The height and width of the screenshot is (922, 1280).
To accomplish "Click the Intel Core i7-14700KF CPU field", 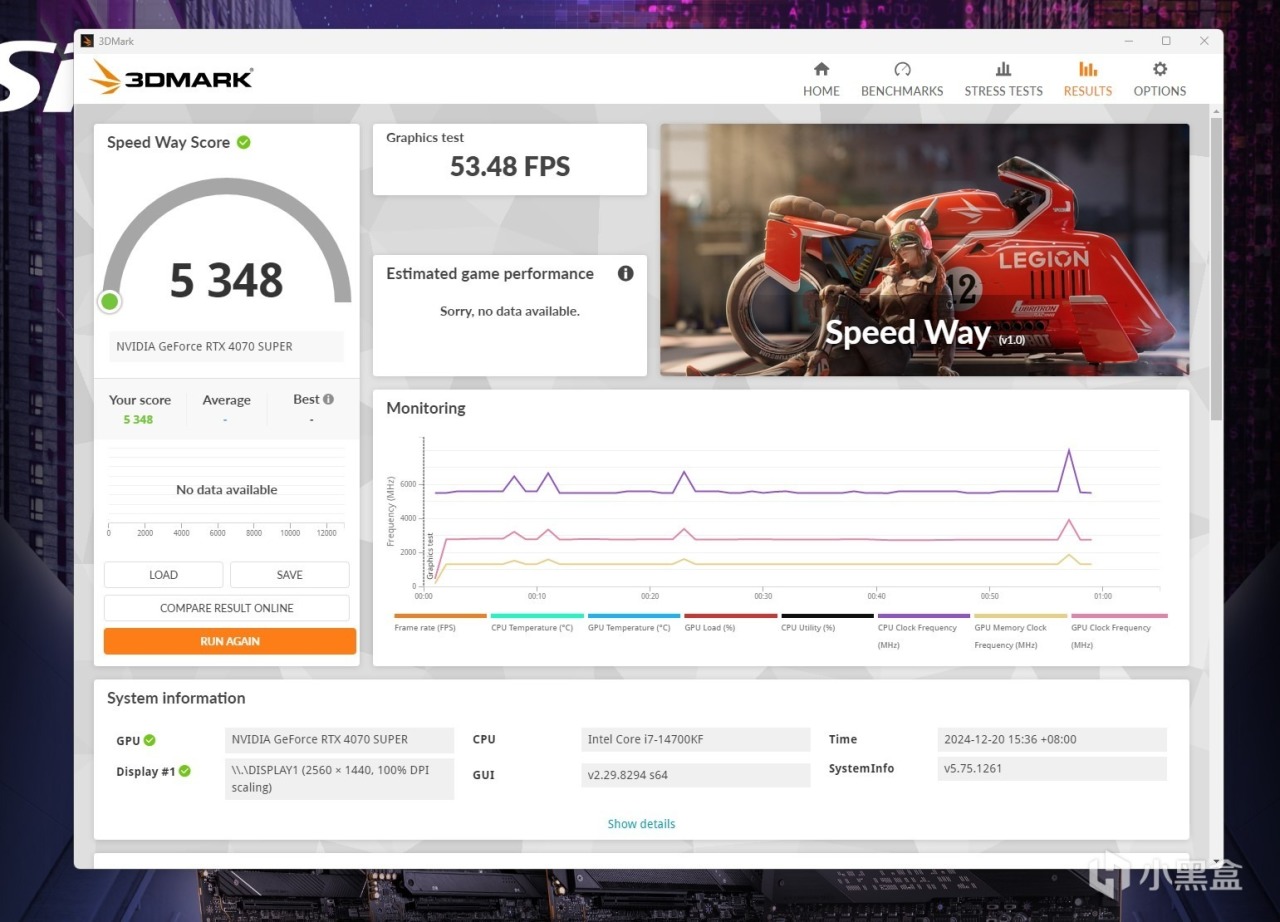I will (696, 739).
